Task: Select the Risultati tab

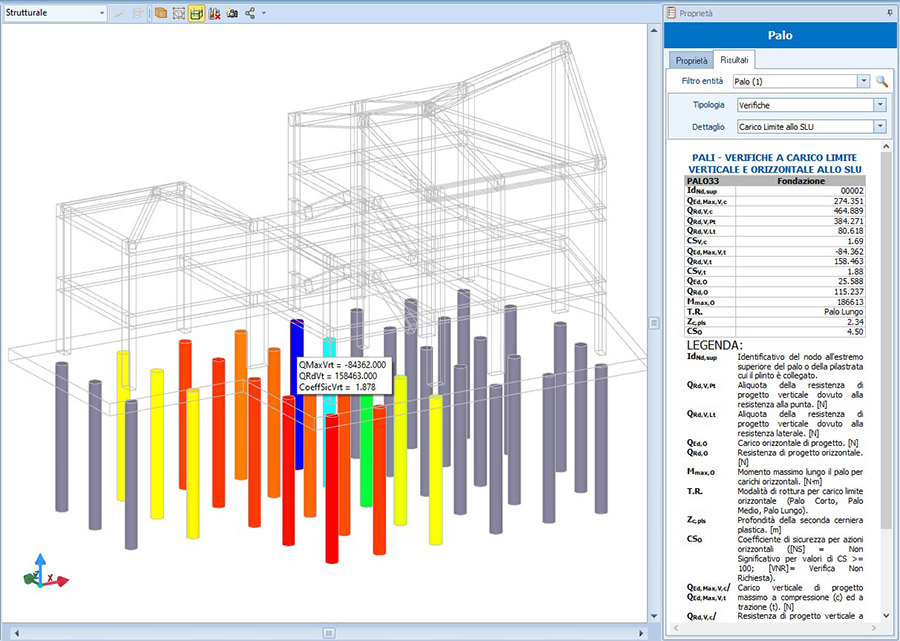Action: pos(734,60)
